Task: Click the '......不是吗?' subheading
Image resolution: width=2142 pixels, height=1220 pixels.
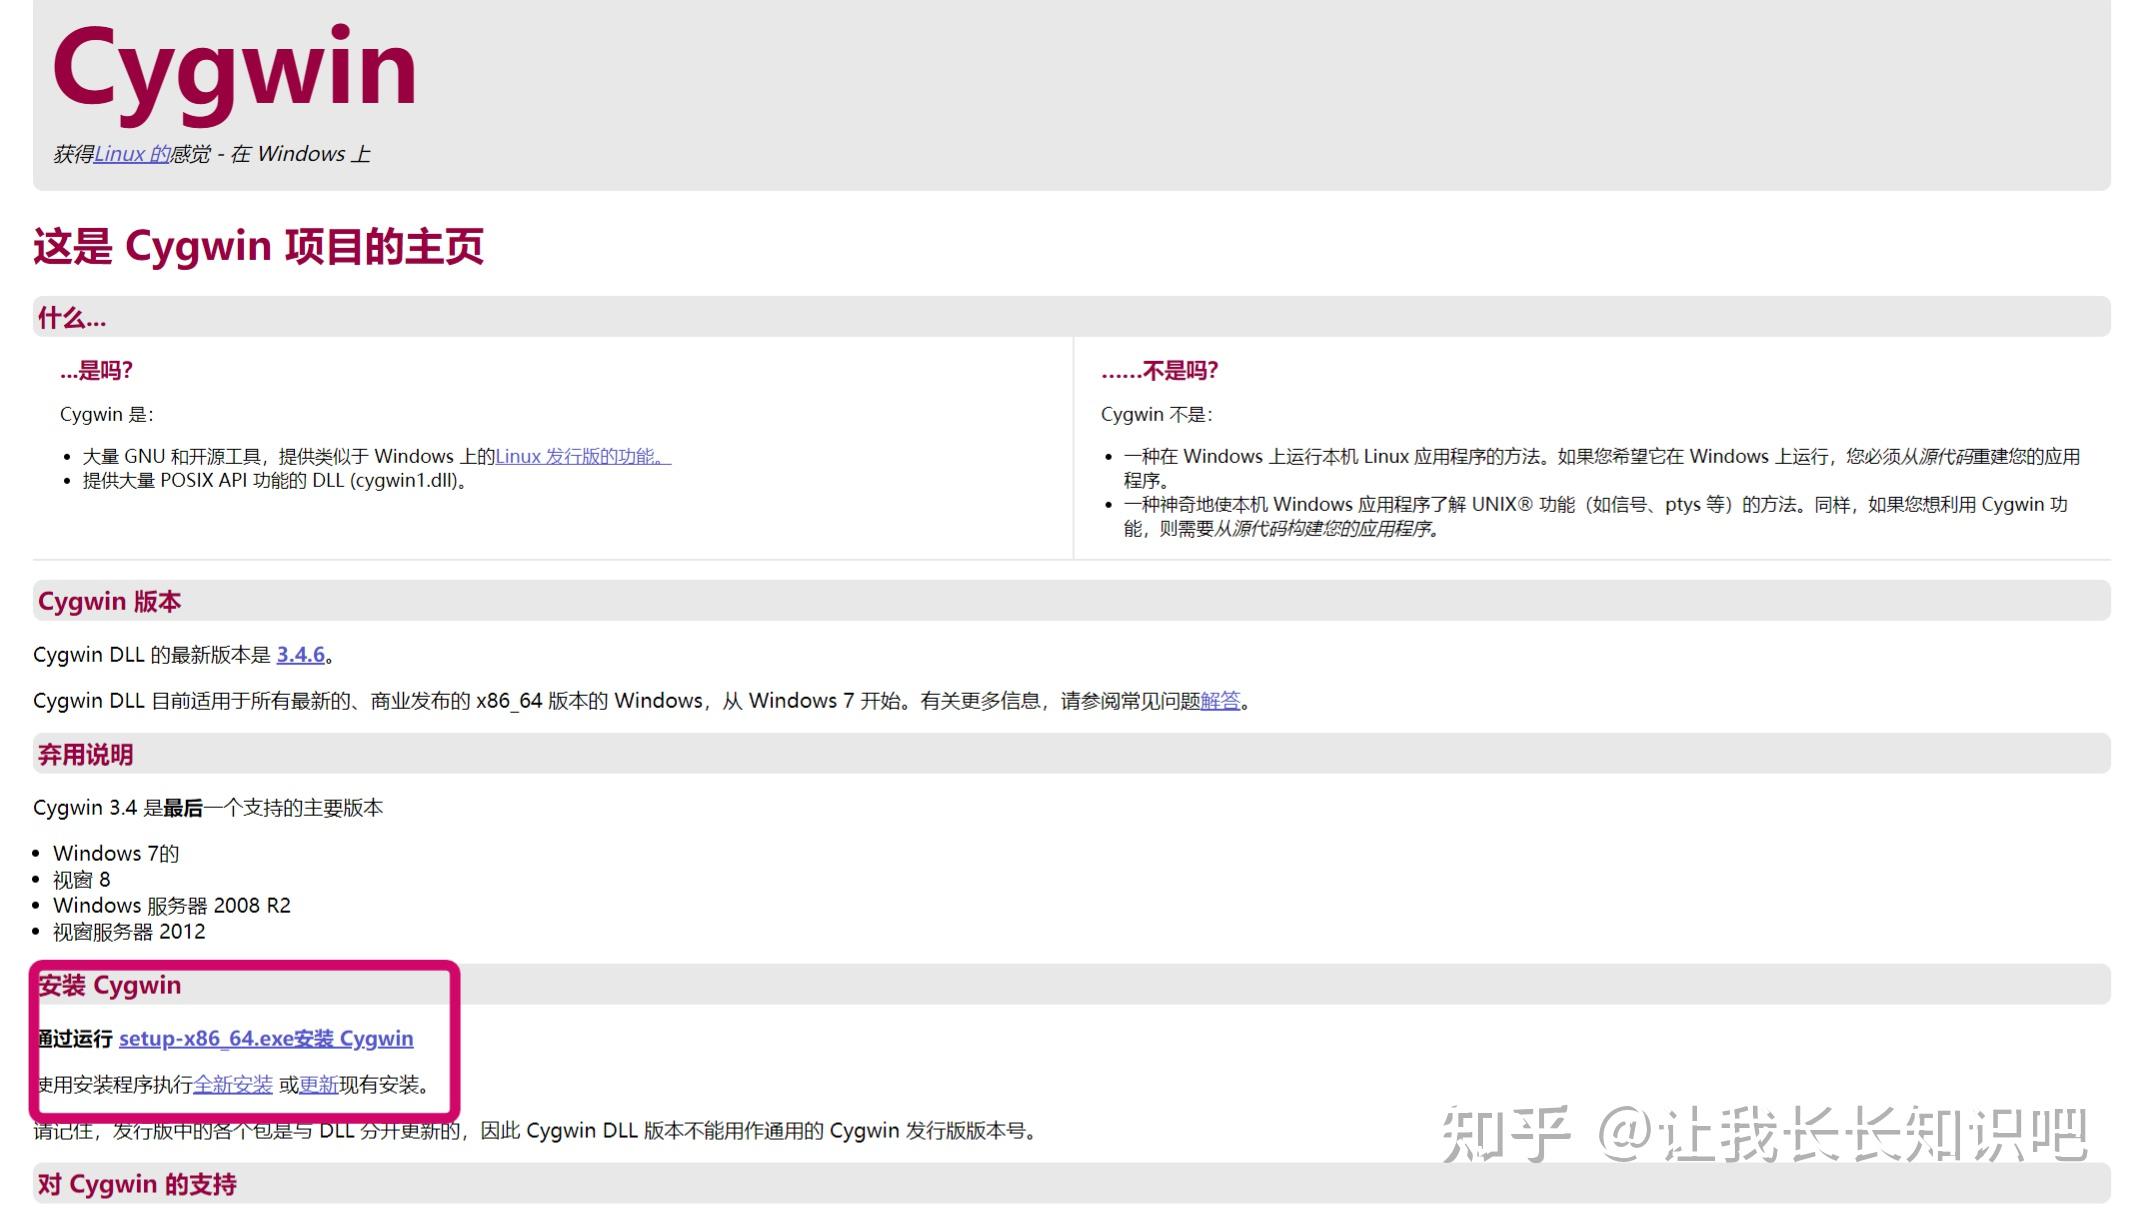Action: coord(1159,371)
